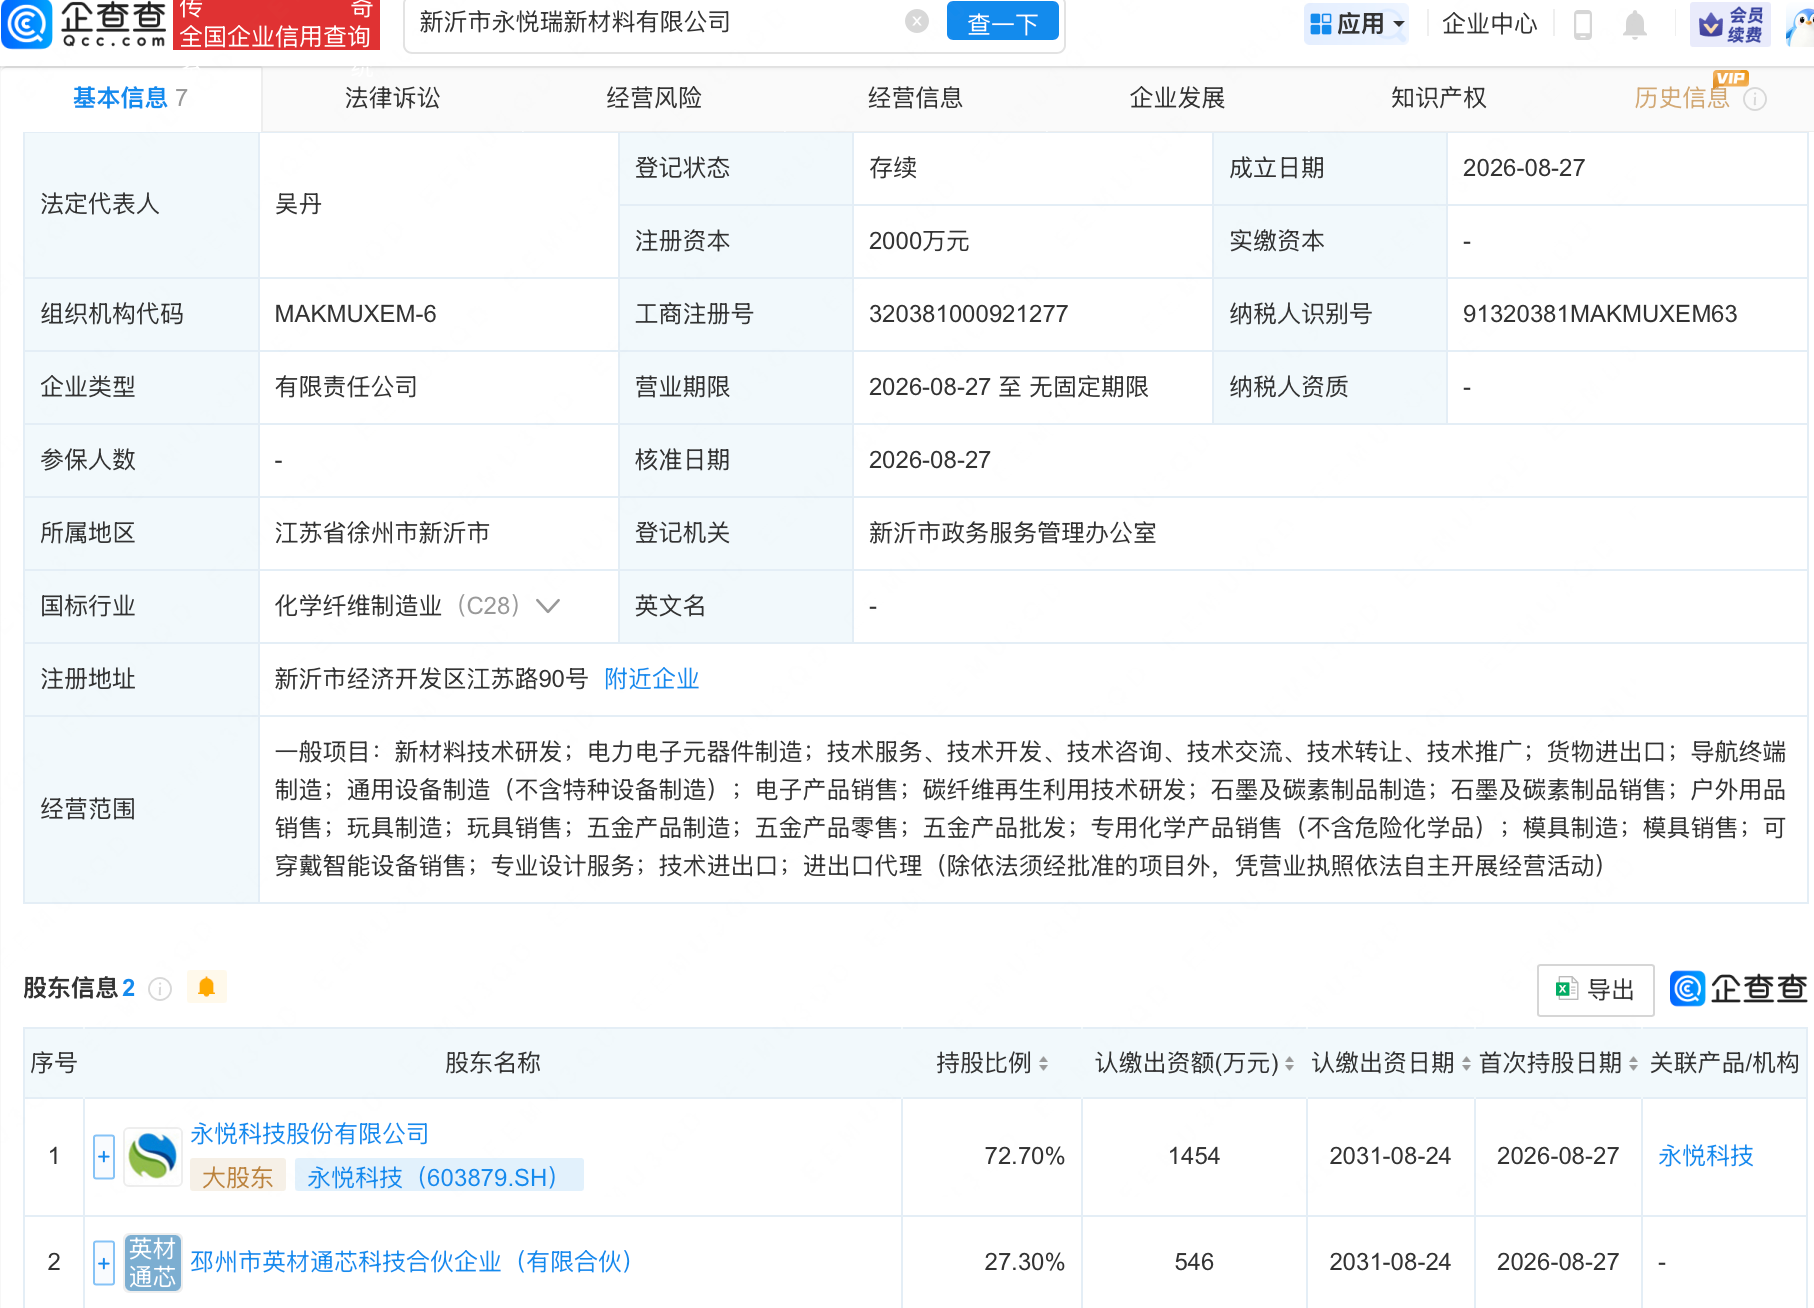Switch to 知识产权 tab
The height and width of the screenshot is (1308, 1814).
click(x=1438, y=98)
